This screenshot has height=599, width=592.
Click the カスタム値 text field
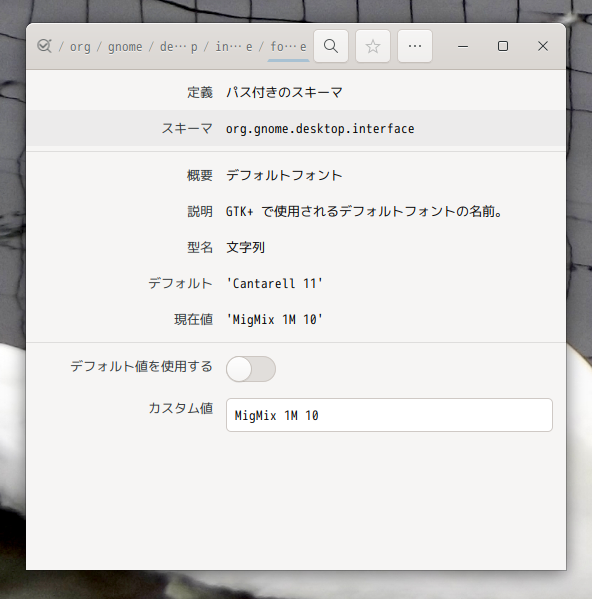coord(389,415)
